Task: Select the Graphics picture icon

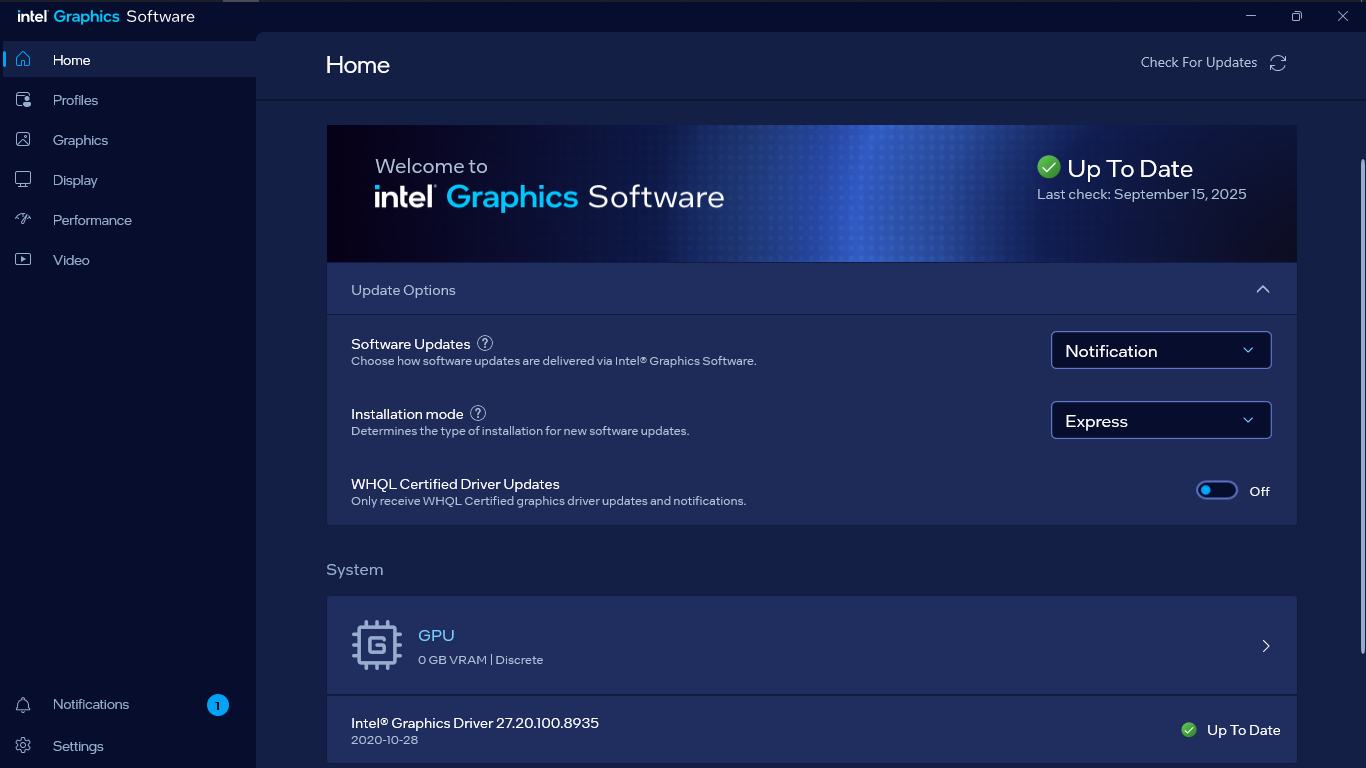Action: 23,140
